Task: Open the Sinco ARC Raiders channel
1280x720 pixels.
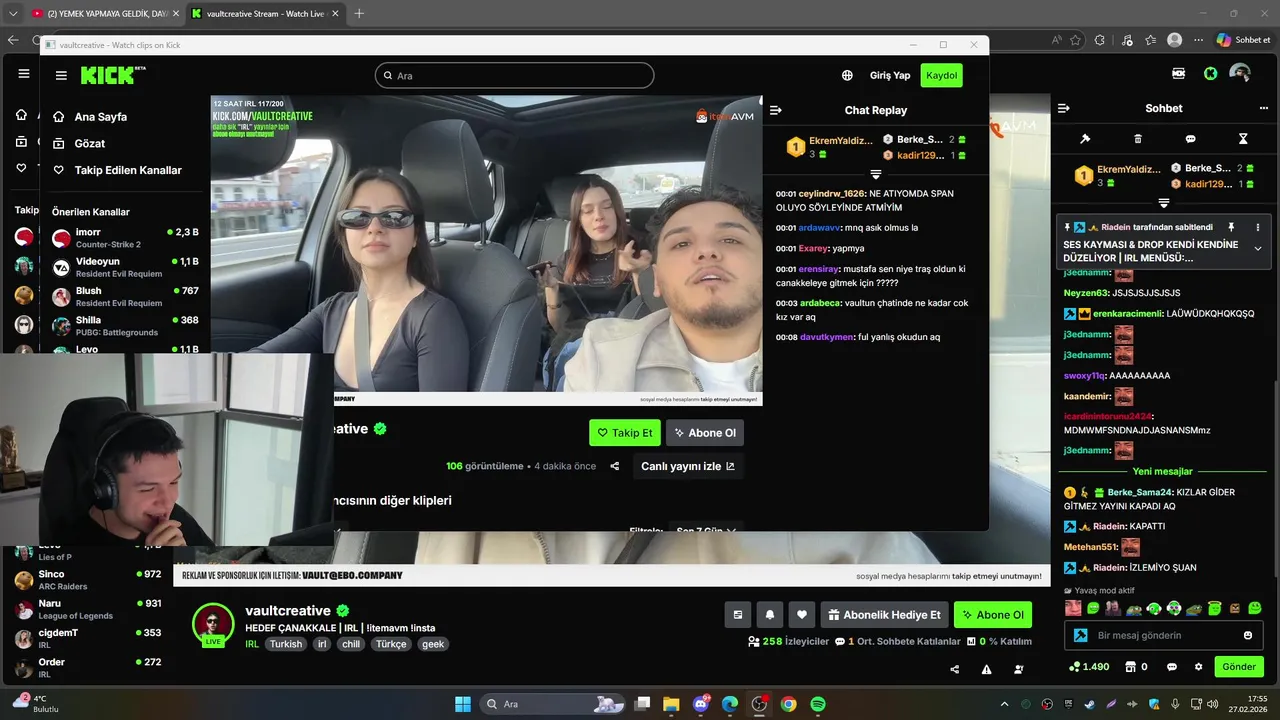Action: pos(88,580)
